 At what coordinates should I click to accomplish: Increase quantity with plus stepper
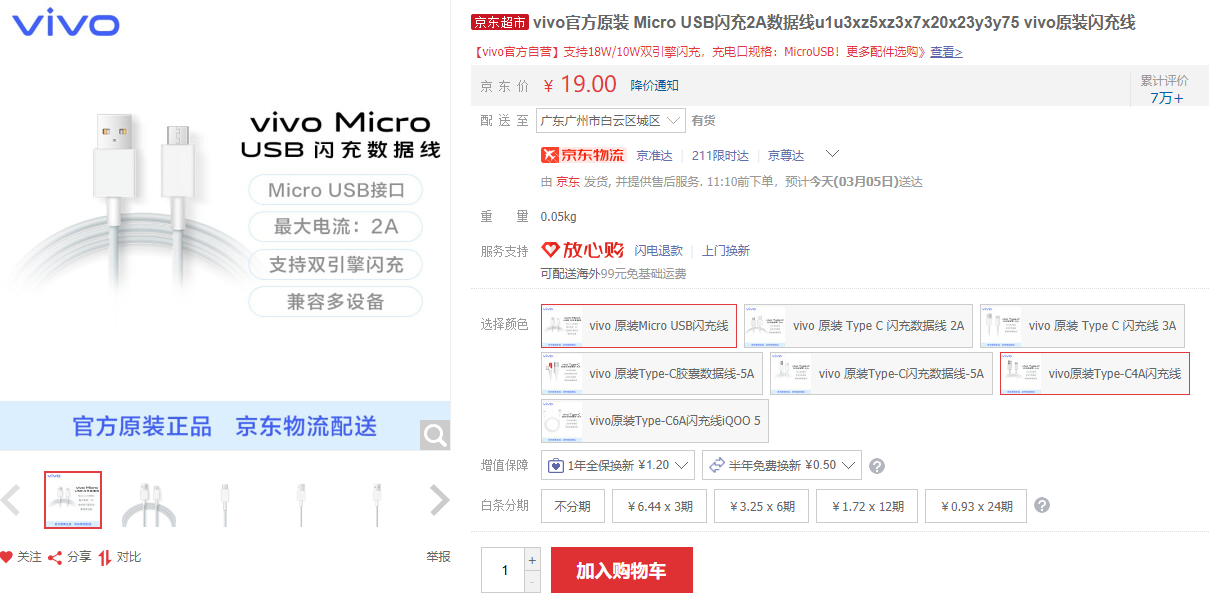point(532,560)
